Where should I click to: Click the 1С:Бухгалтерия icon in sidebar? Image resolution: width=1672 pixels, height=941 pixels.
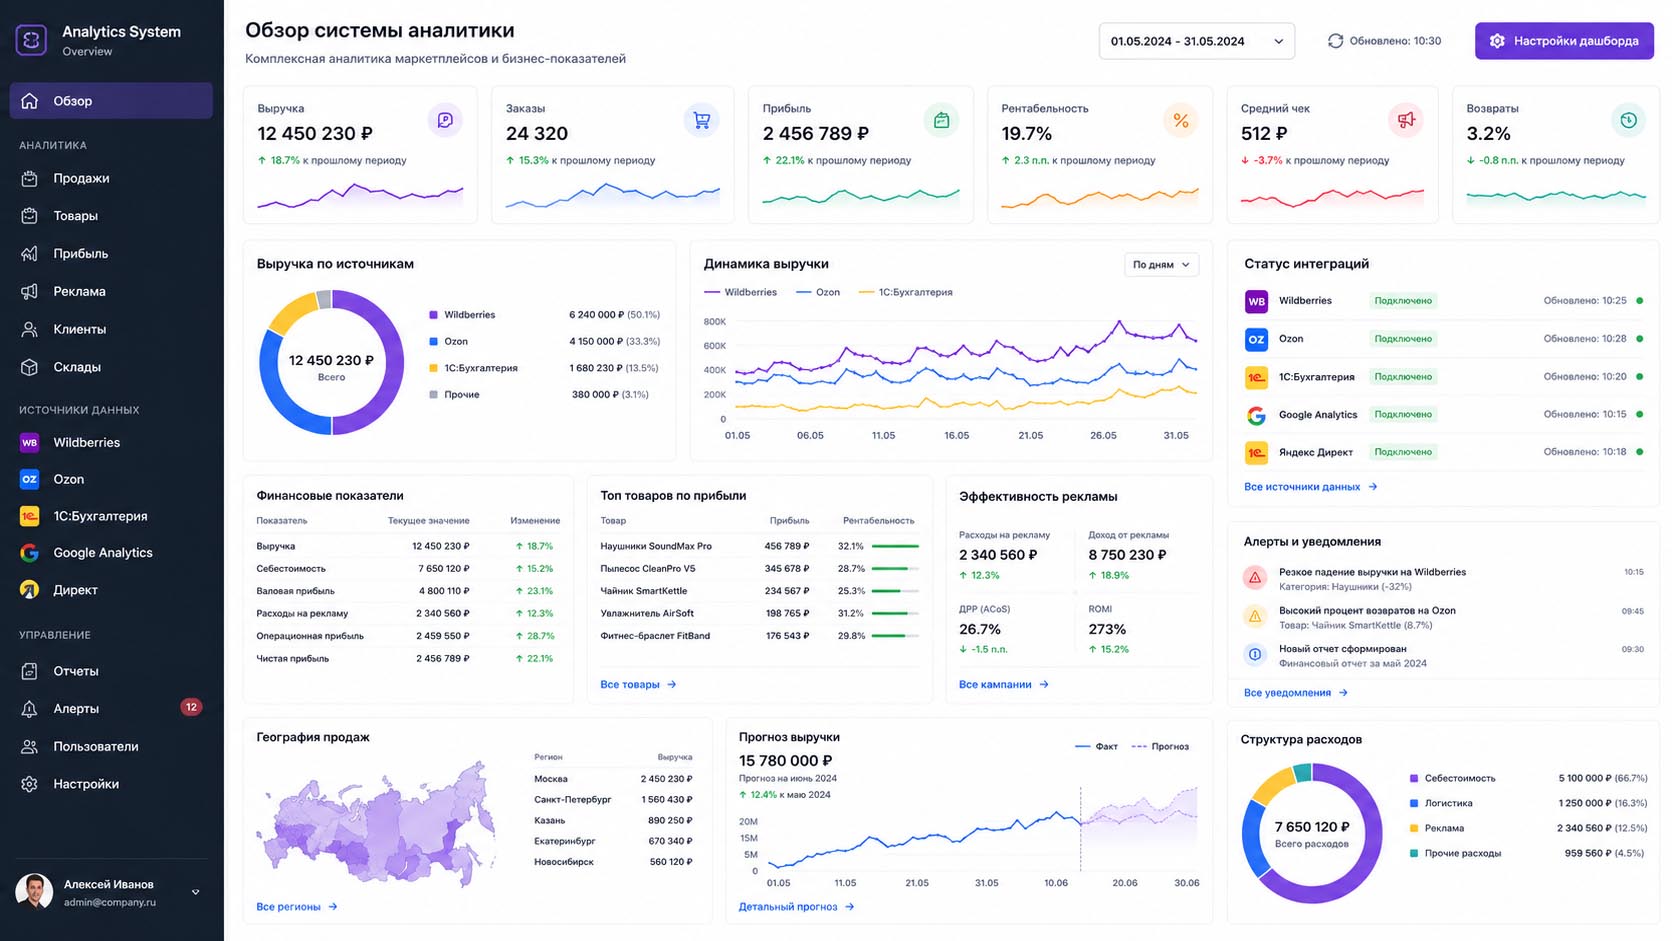click(x=30, y=516)
